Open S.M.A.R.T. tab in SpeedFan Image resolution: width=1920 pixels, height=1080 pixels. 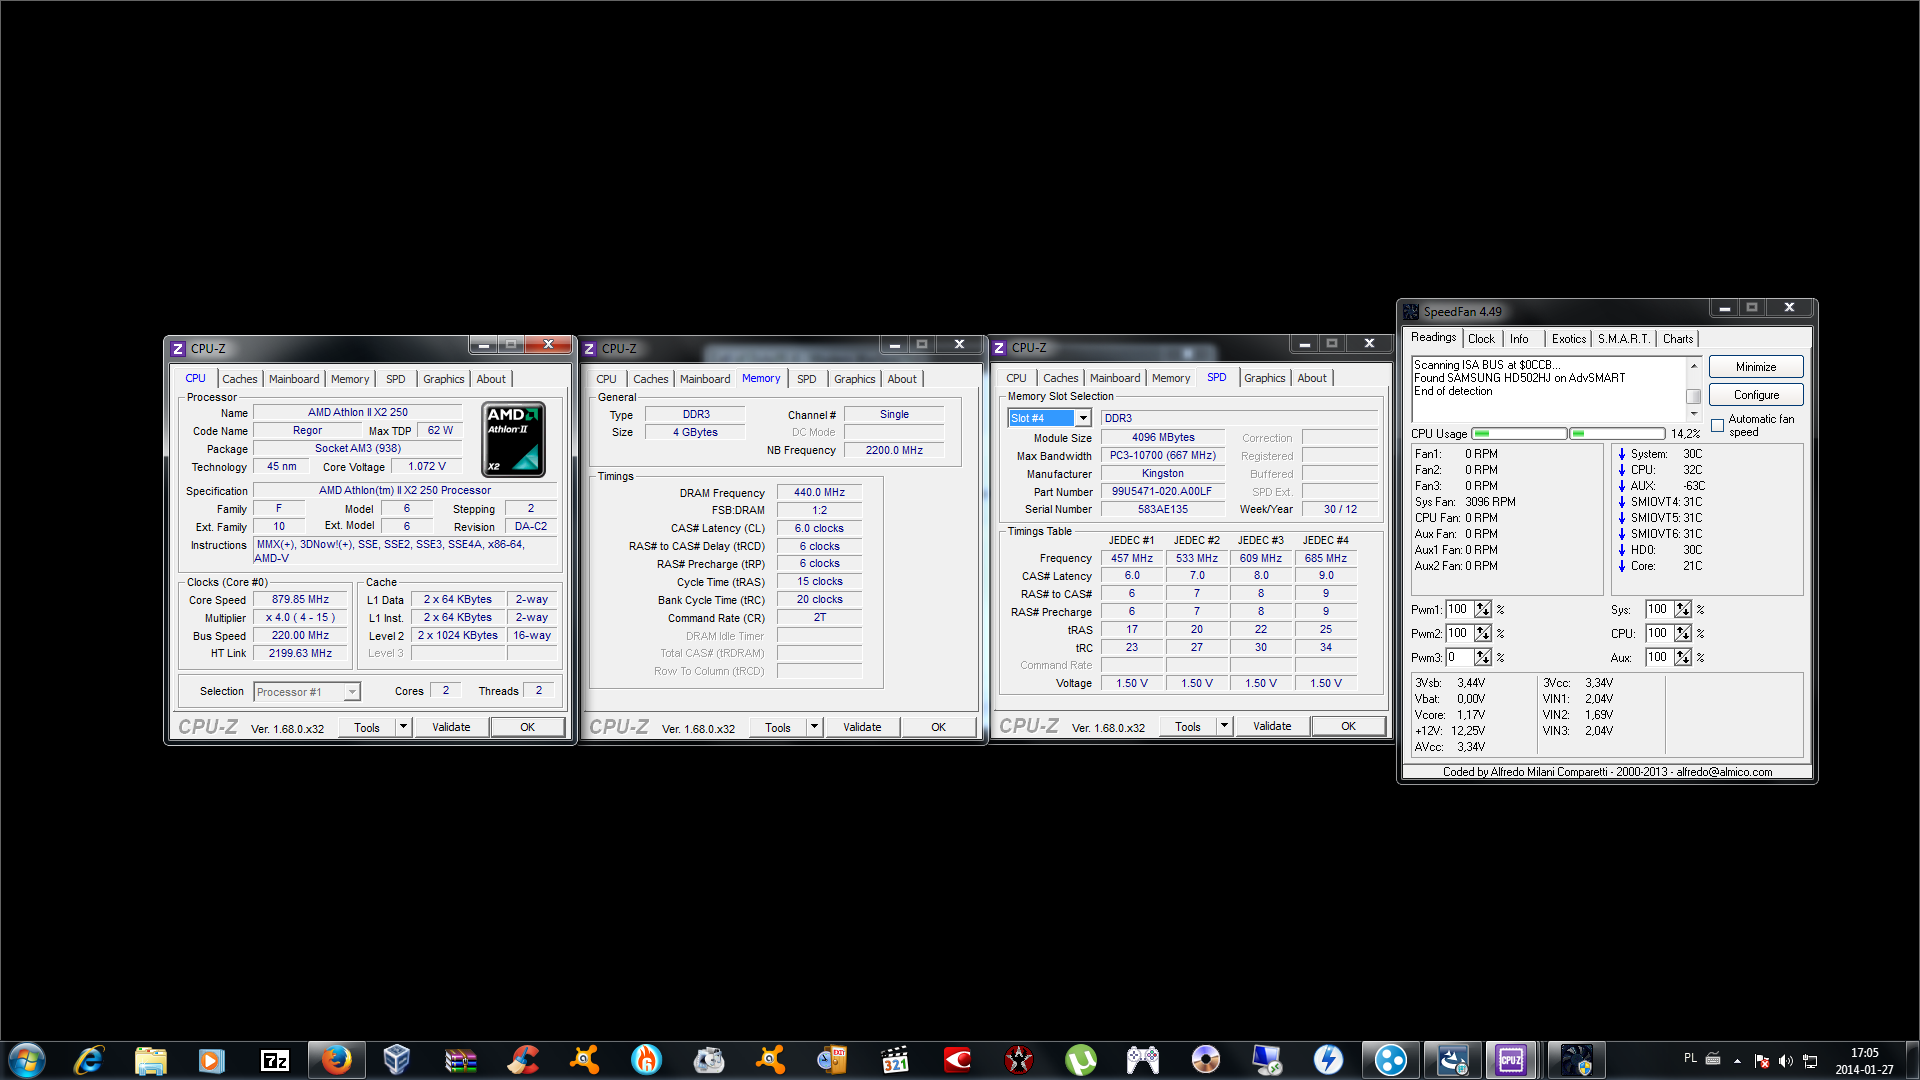pos(1623,339)
